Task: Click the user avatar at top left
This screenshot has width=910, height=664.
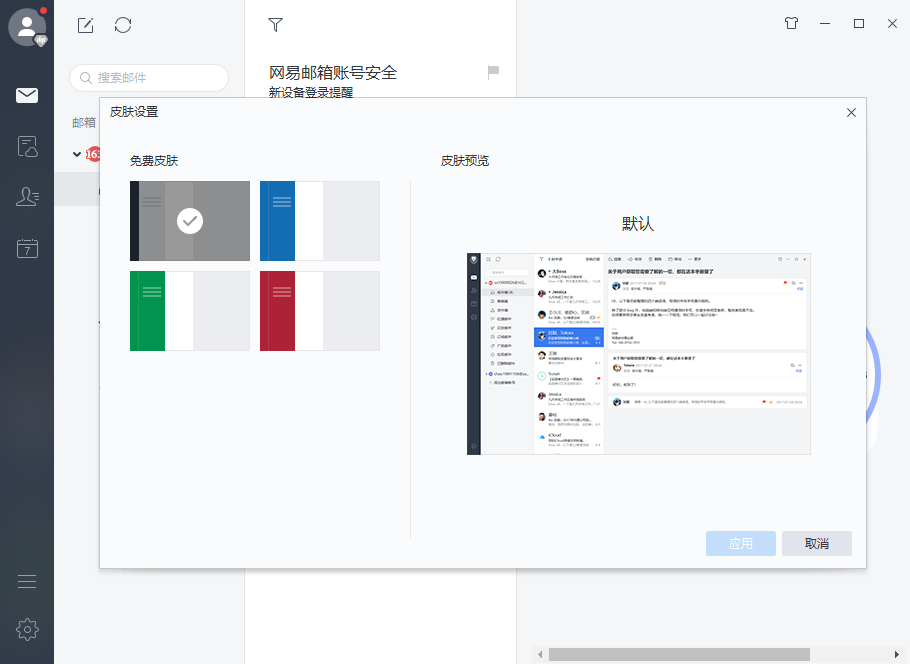Action: pyautogui.click(x=27, y=27)
